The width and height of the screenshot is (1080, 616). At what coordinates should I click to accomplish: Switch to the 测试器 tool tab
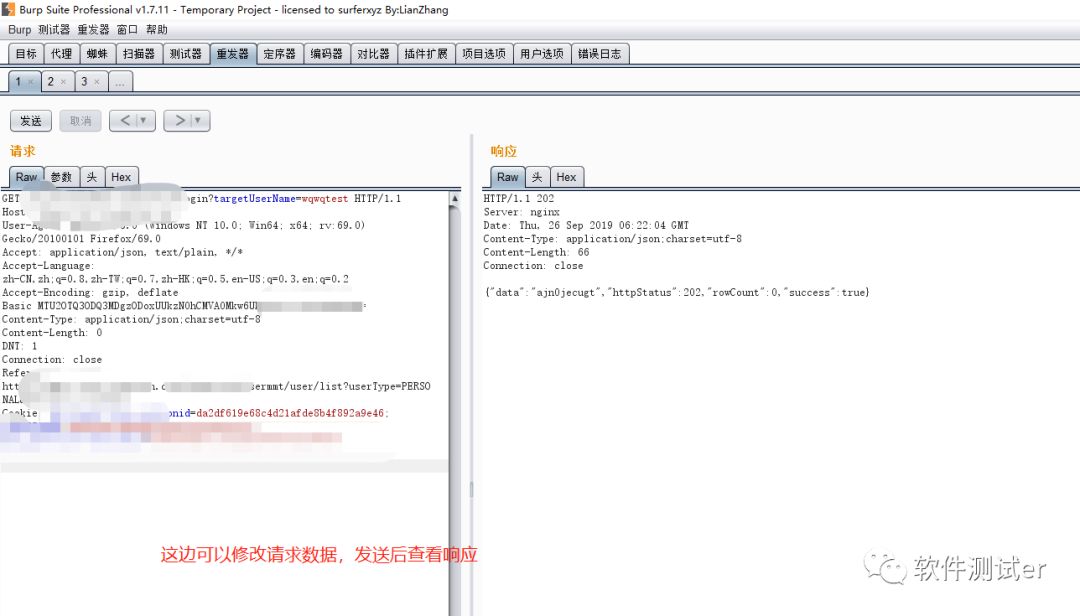185,54
